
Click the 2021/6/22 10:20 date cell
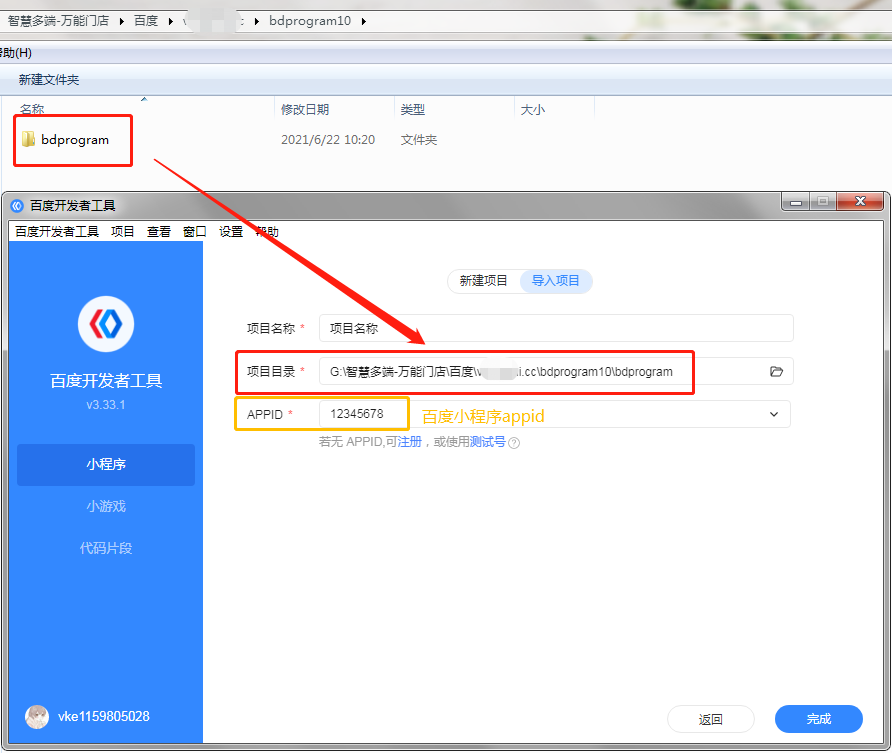point(328,140)
